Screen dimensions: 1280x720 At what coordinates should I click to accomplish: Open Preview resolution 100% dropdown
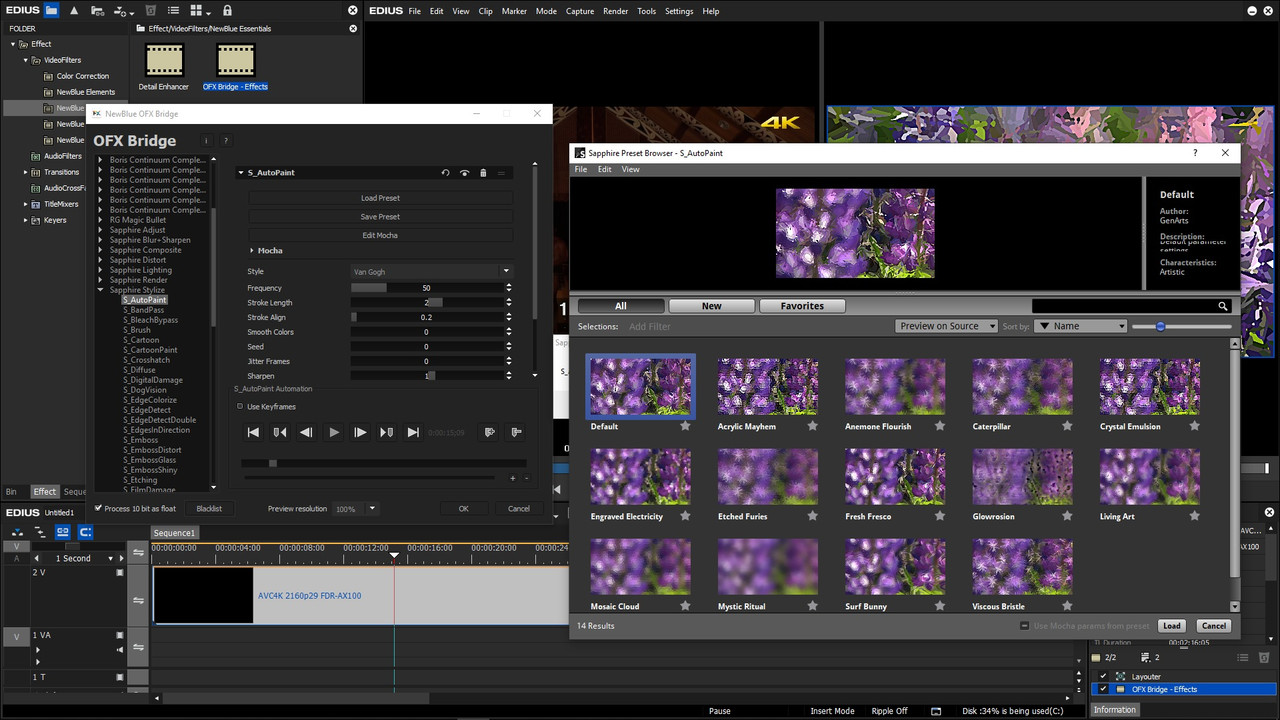[355, 509]
